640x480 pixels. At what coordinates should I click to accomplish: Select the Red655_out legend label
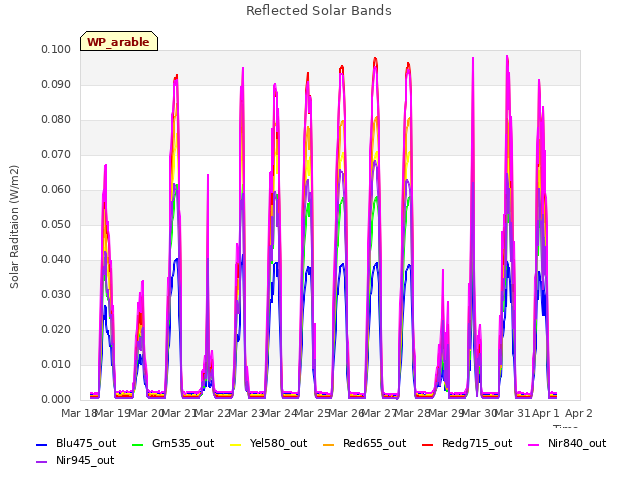coord(375,444)
